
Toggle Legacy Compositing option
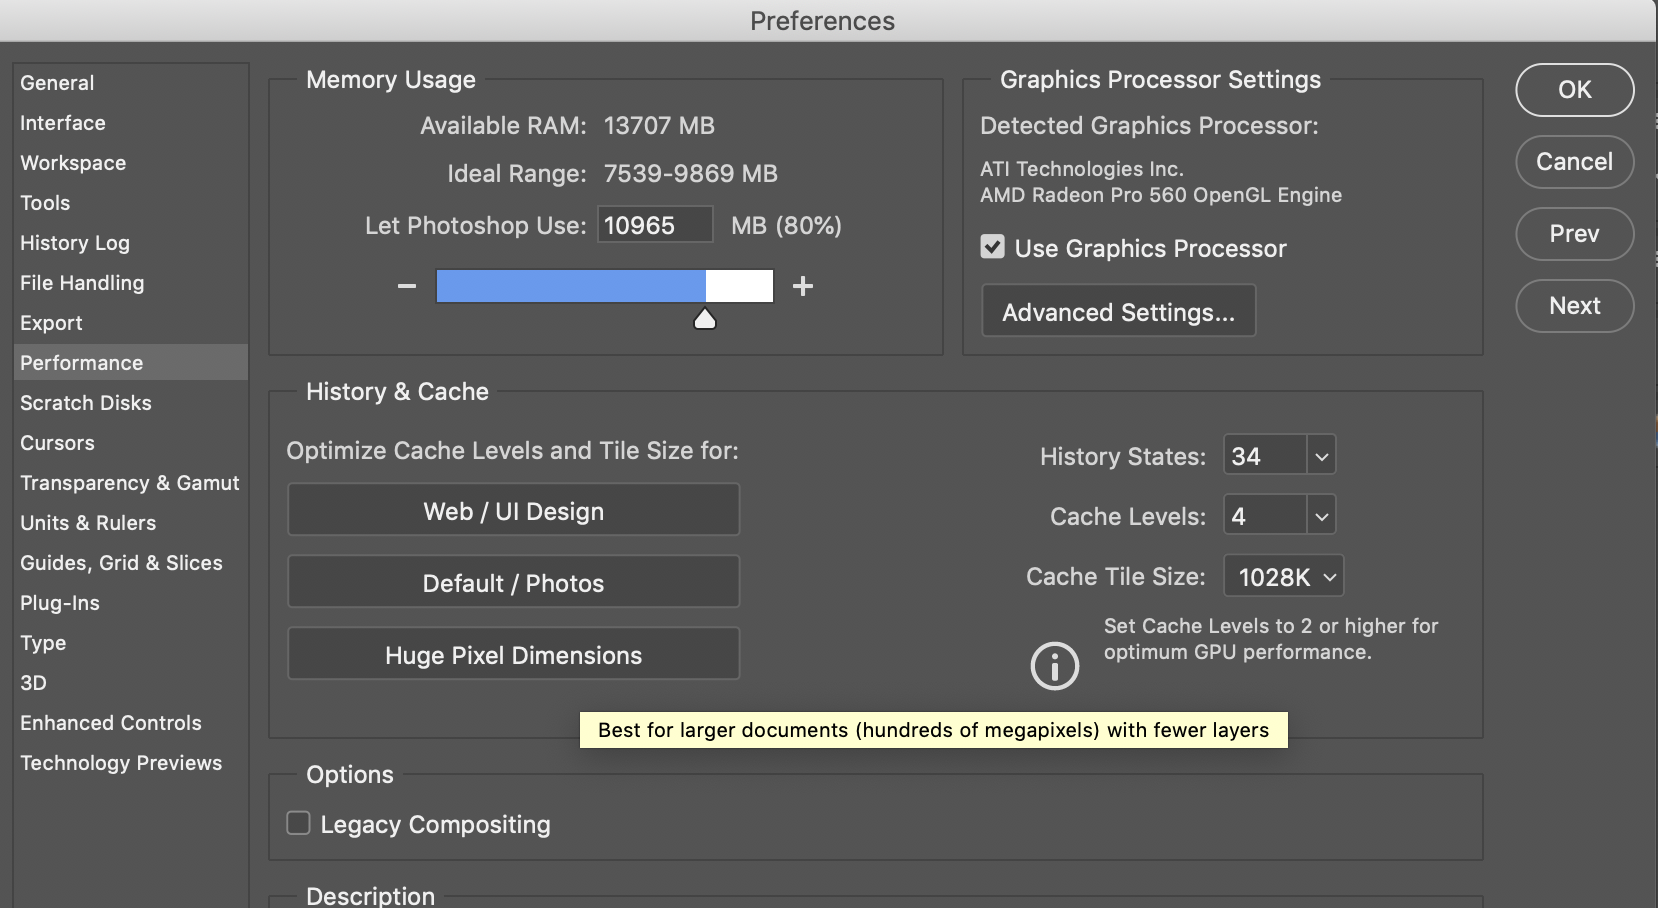(298, 823)
